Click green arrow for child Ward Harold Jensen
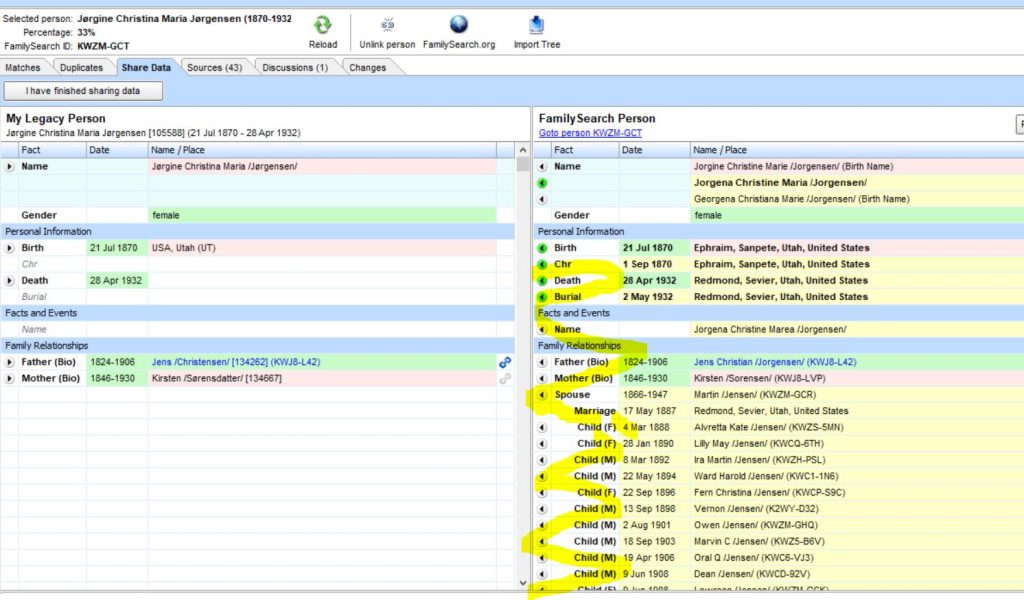 click(x=542, y=477)
